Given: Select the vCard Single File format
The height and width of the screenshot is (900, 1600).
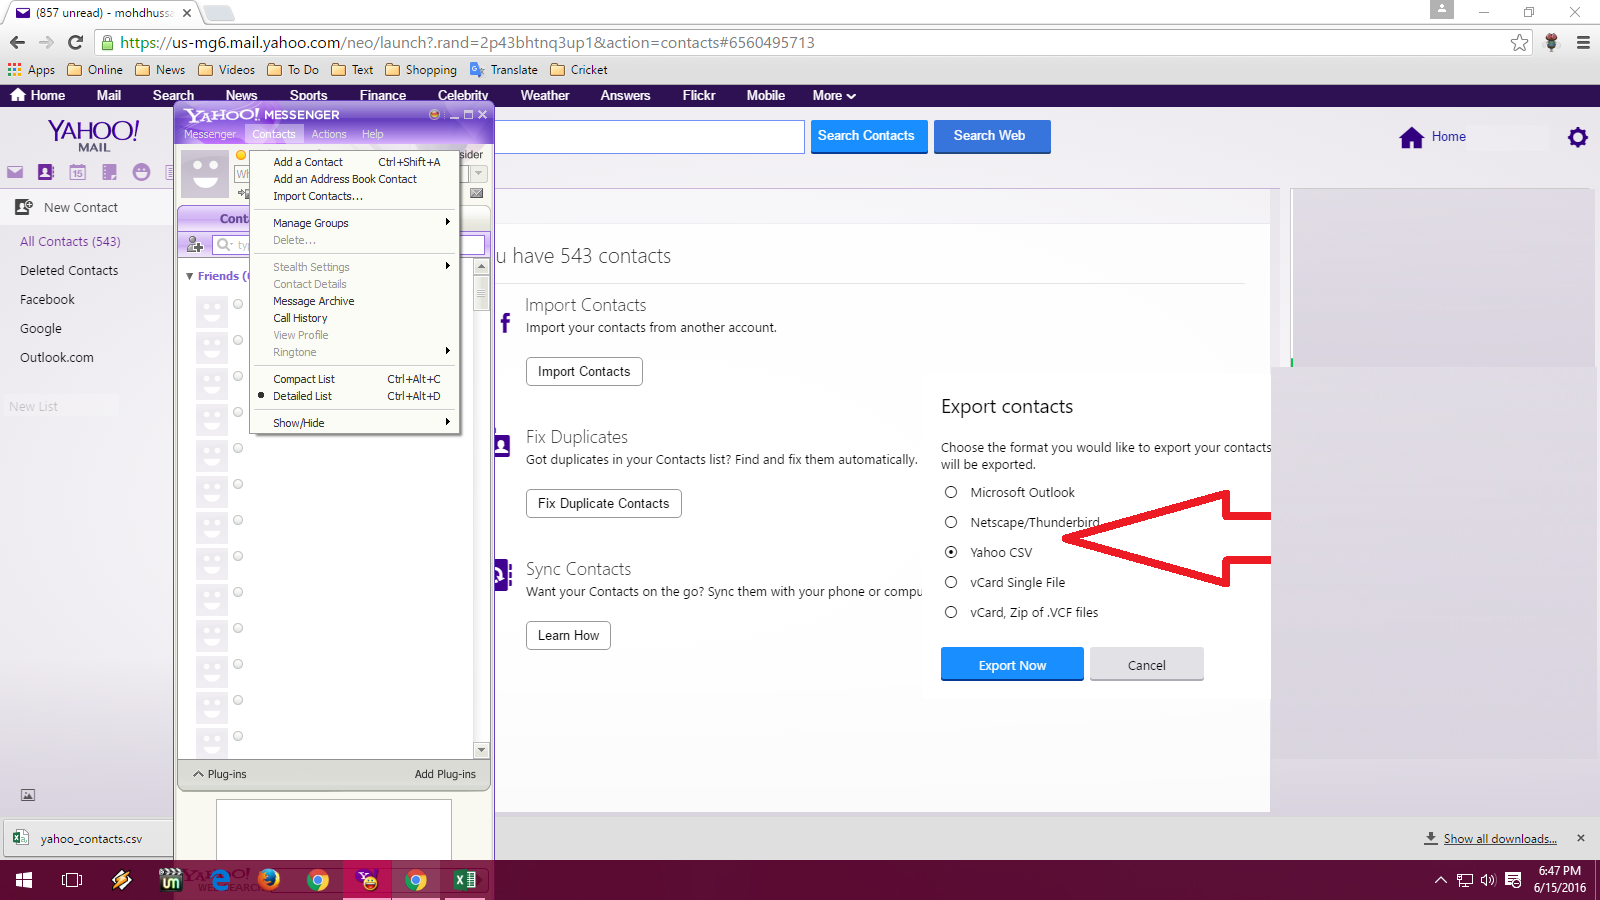Looking at the screenshot, I should coord(951,582).
